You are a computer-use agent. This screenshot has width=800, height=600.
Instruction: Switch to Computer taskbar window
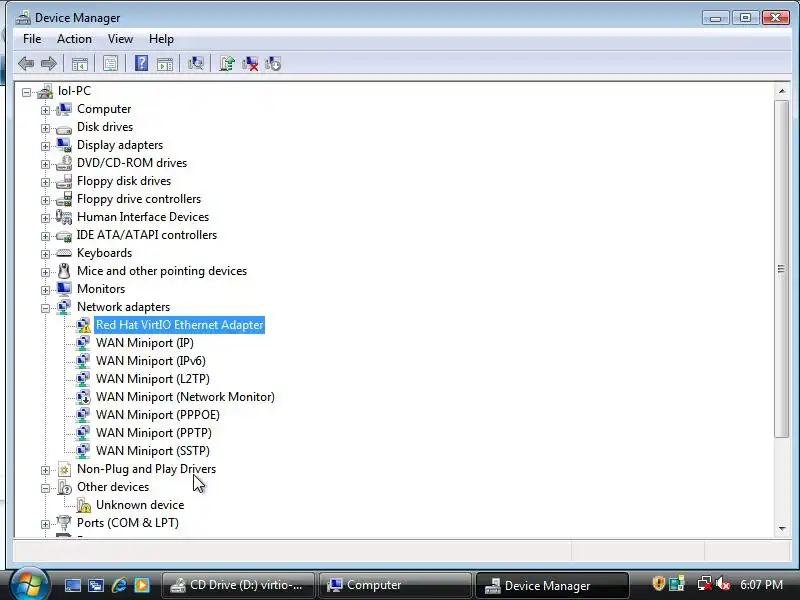(394, 585)
